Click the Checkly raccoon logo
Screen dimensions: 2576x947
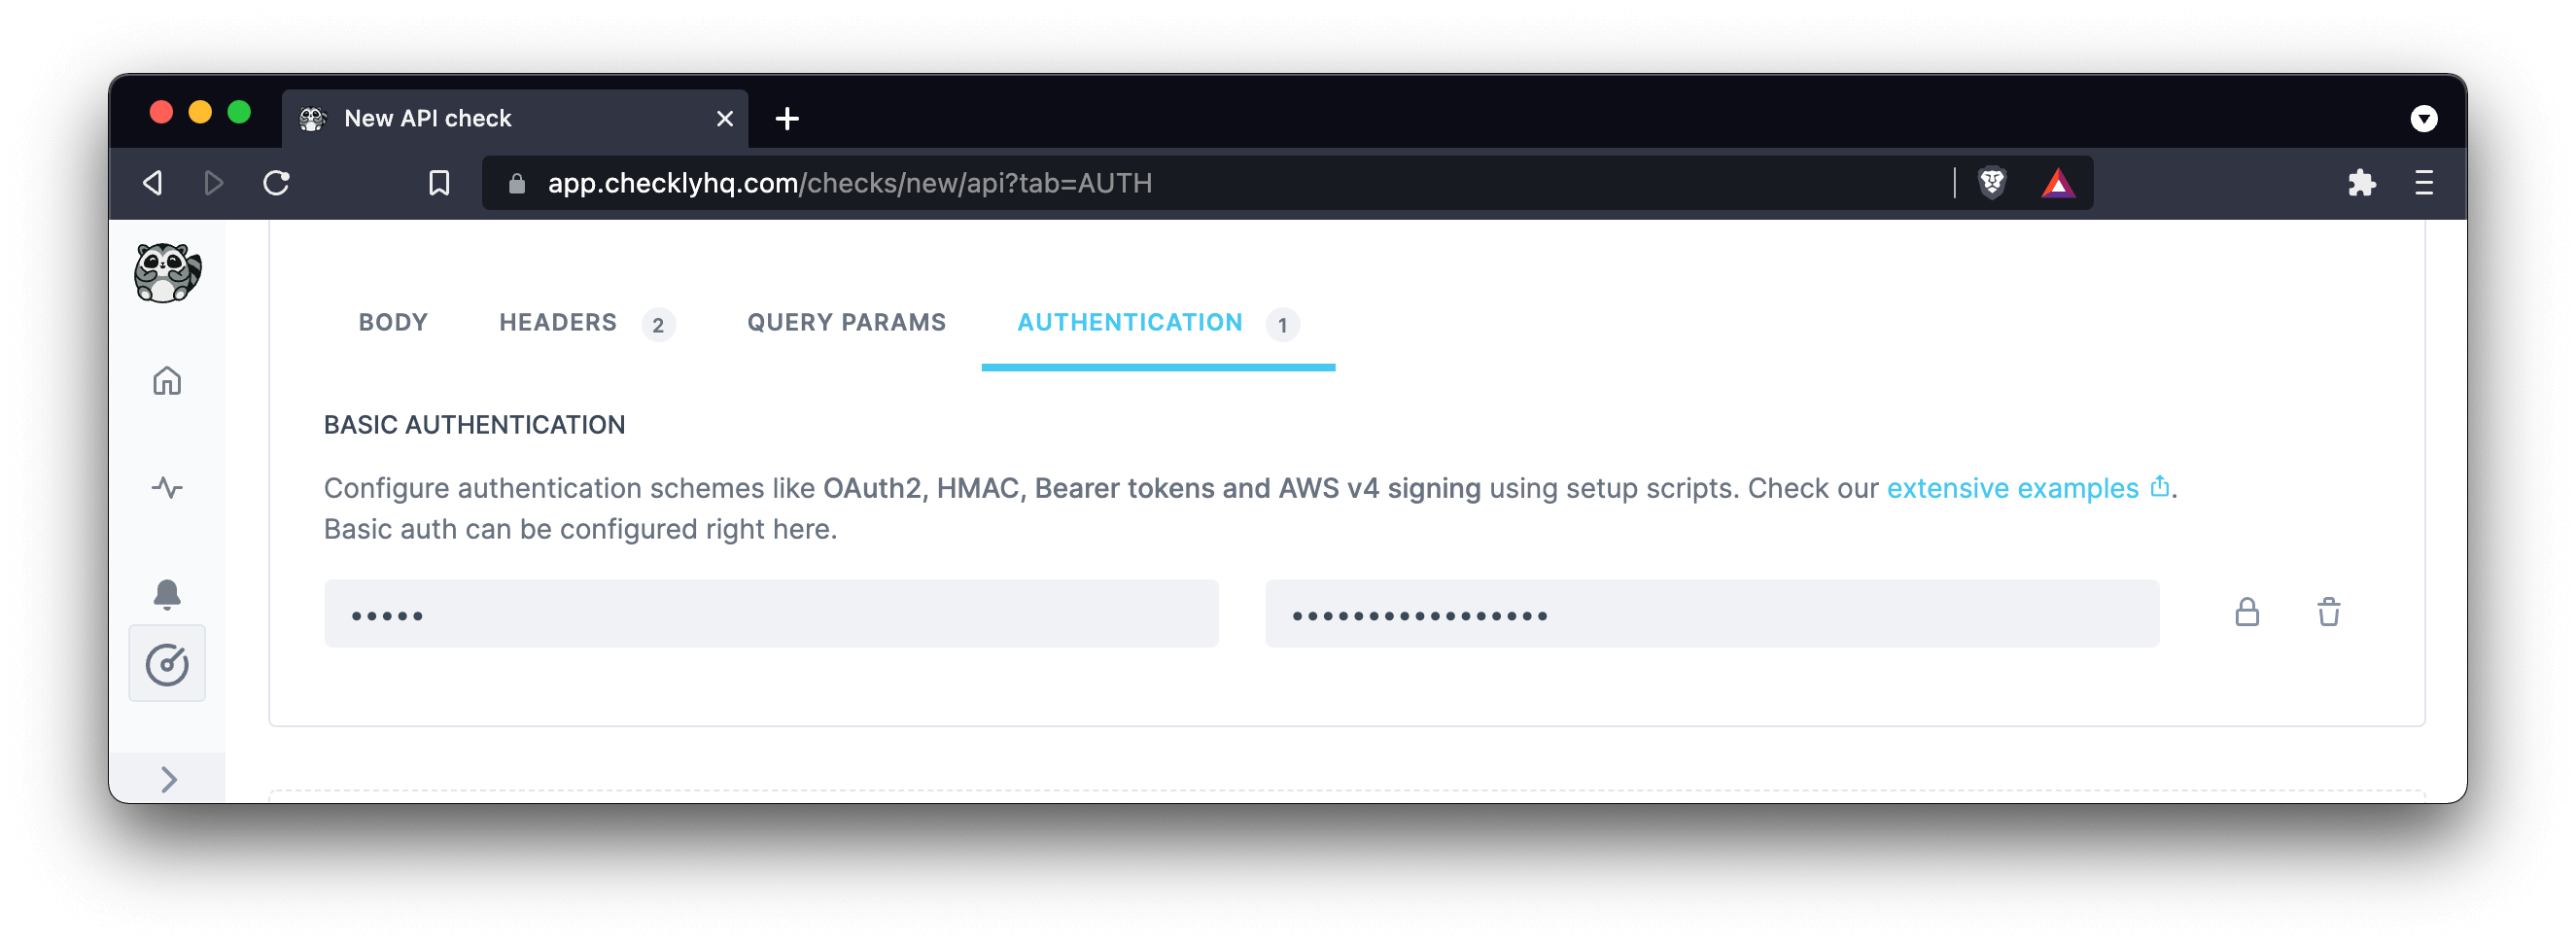pyautogui.click(x=167, y=272)
